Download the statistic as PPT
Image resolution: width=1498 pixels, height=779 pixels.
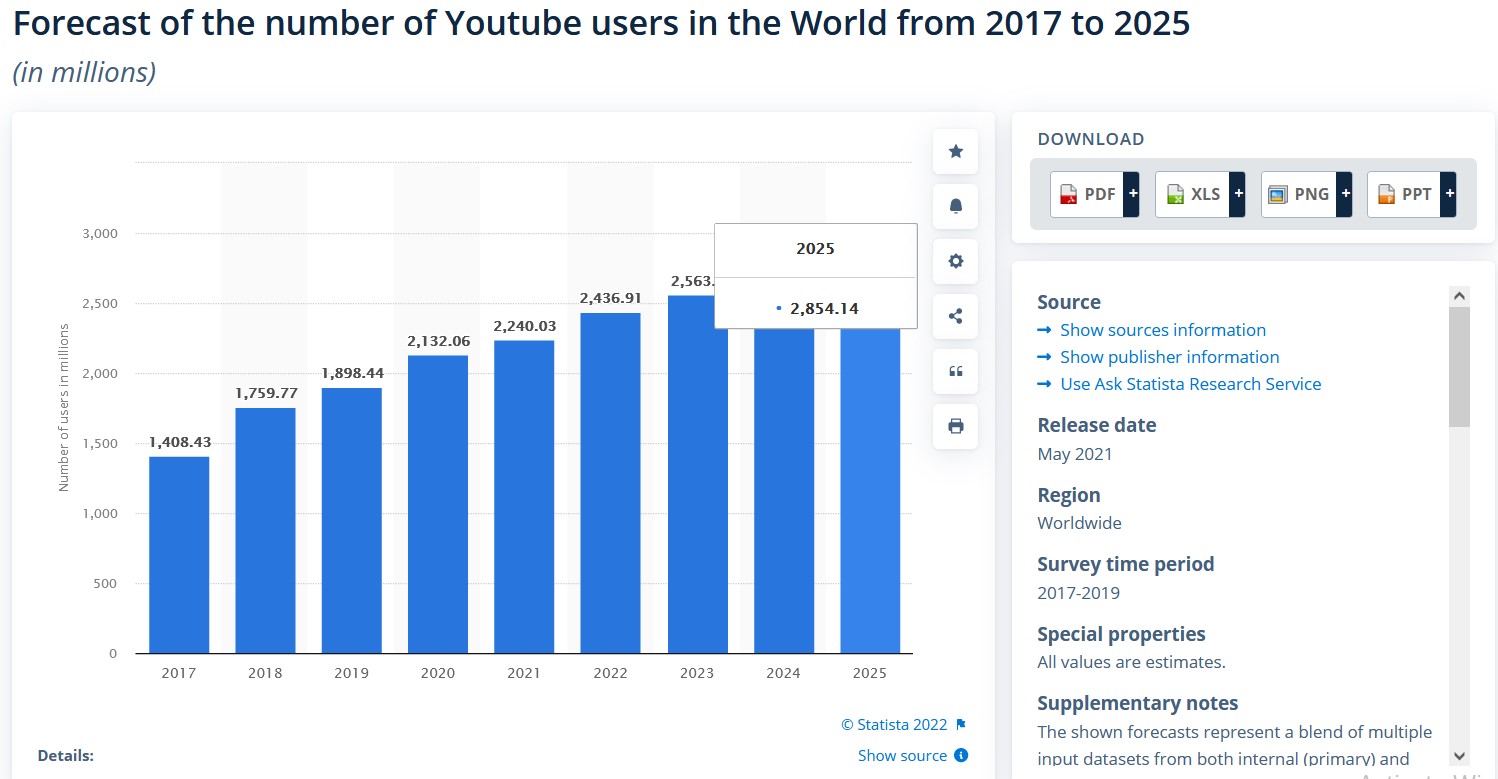click(1412, 194)
